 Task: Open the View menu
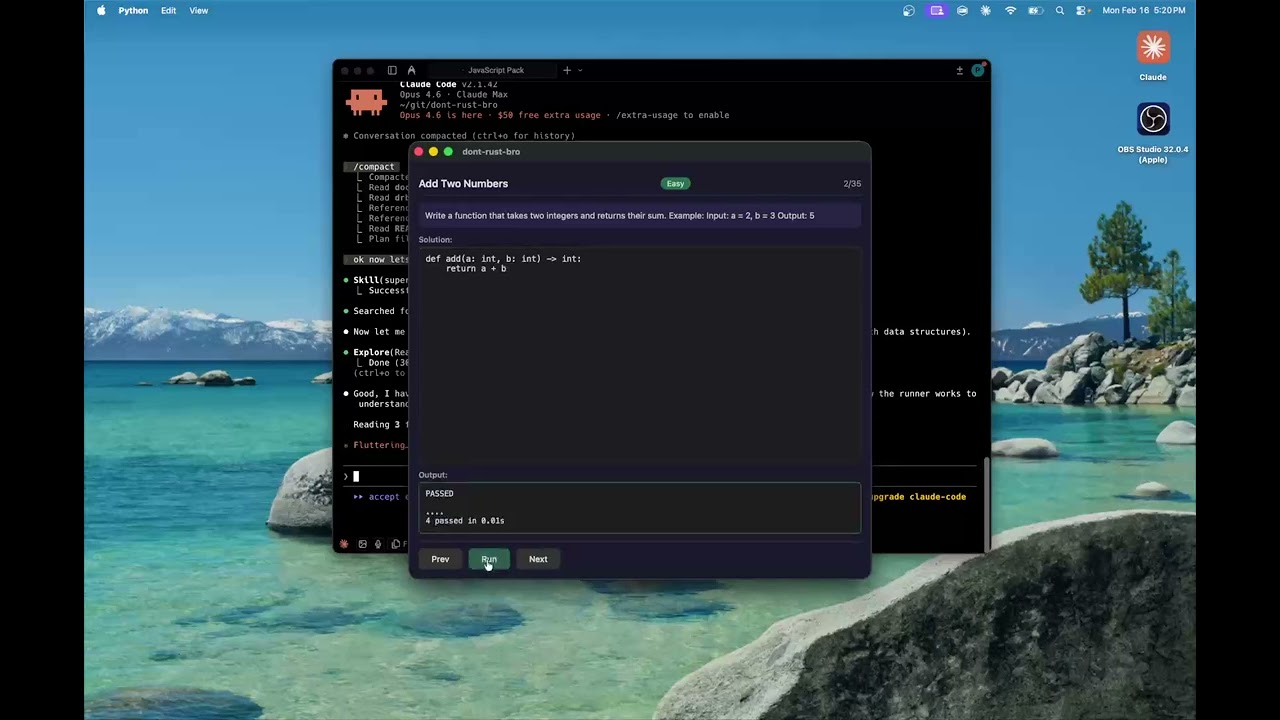[x=199, y=10]
